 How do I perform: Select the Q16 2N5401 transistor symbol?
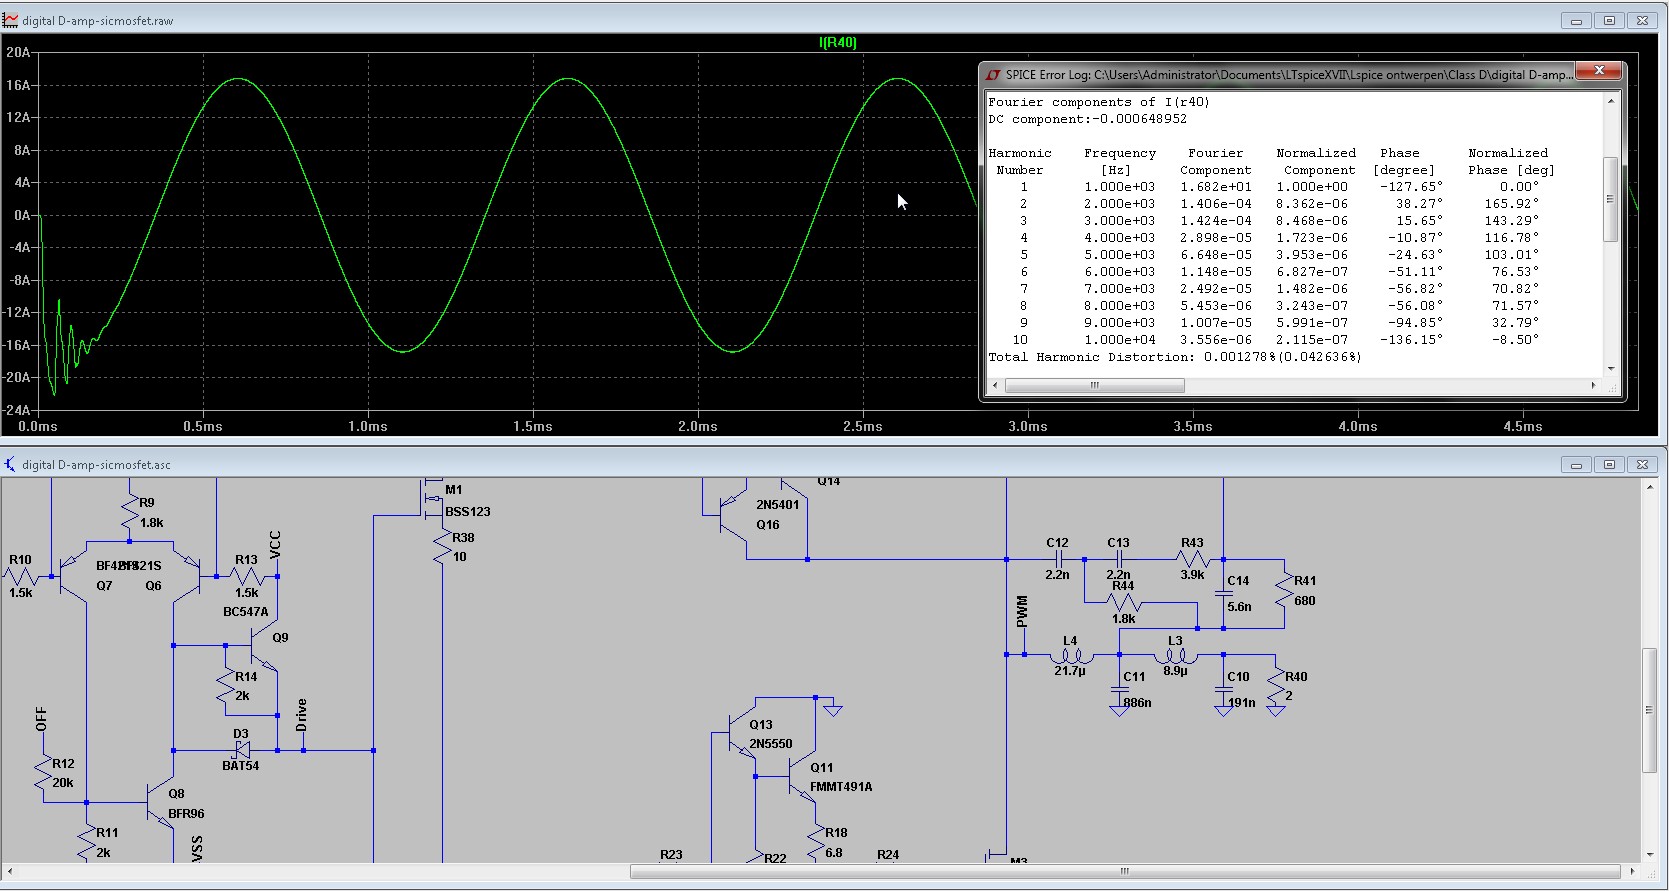[x=734, y=515]
